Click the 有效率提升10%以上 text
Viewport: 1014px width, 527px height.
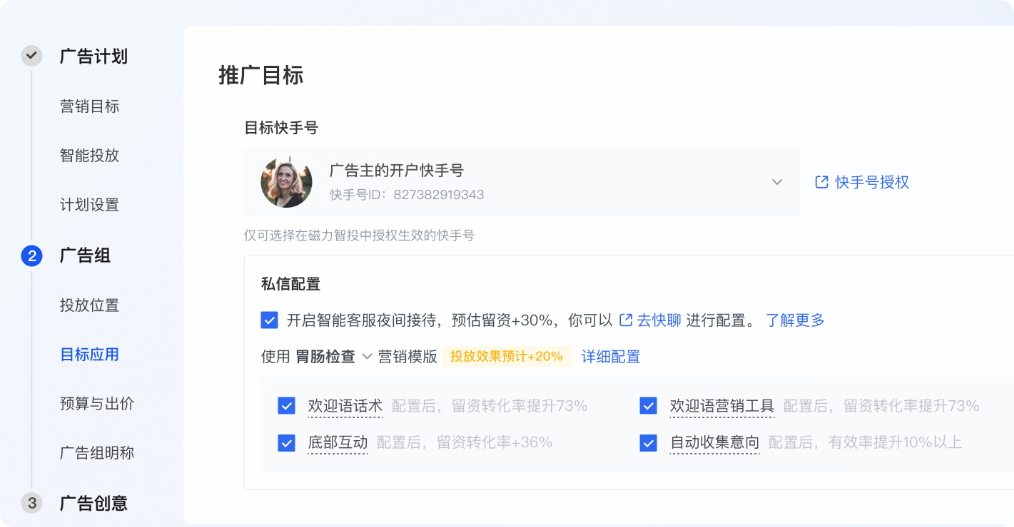[x=896, y=442]
